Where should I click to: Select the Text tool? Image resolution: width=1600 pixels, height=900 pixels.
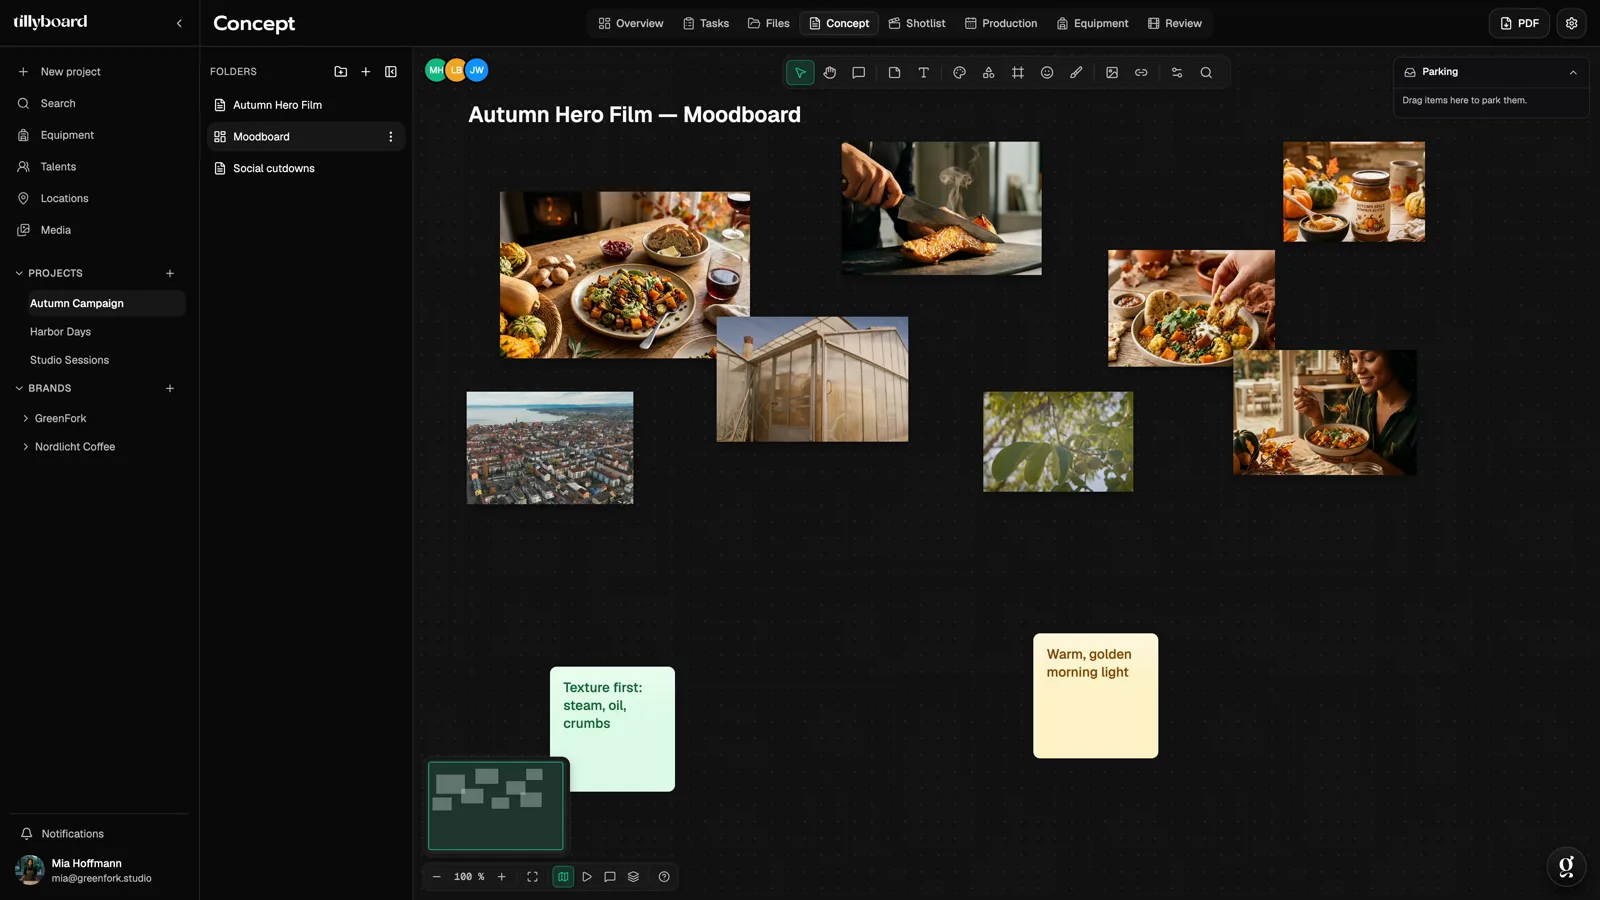pyautogui.click(x=923, y=73)
